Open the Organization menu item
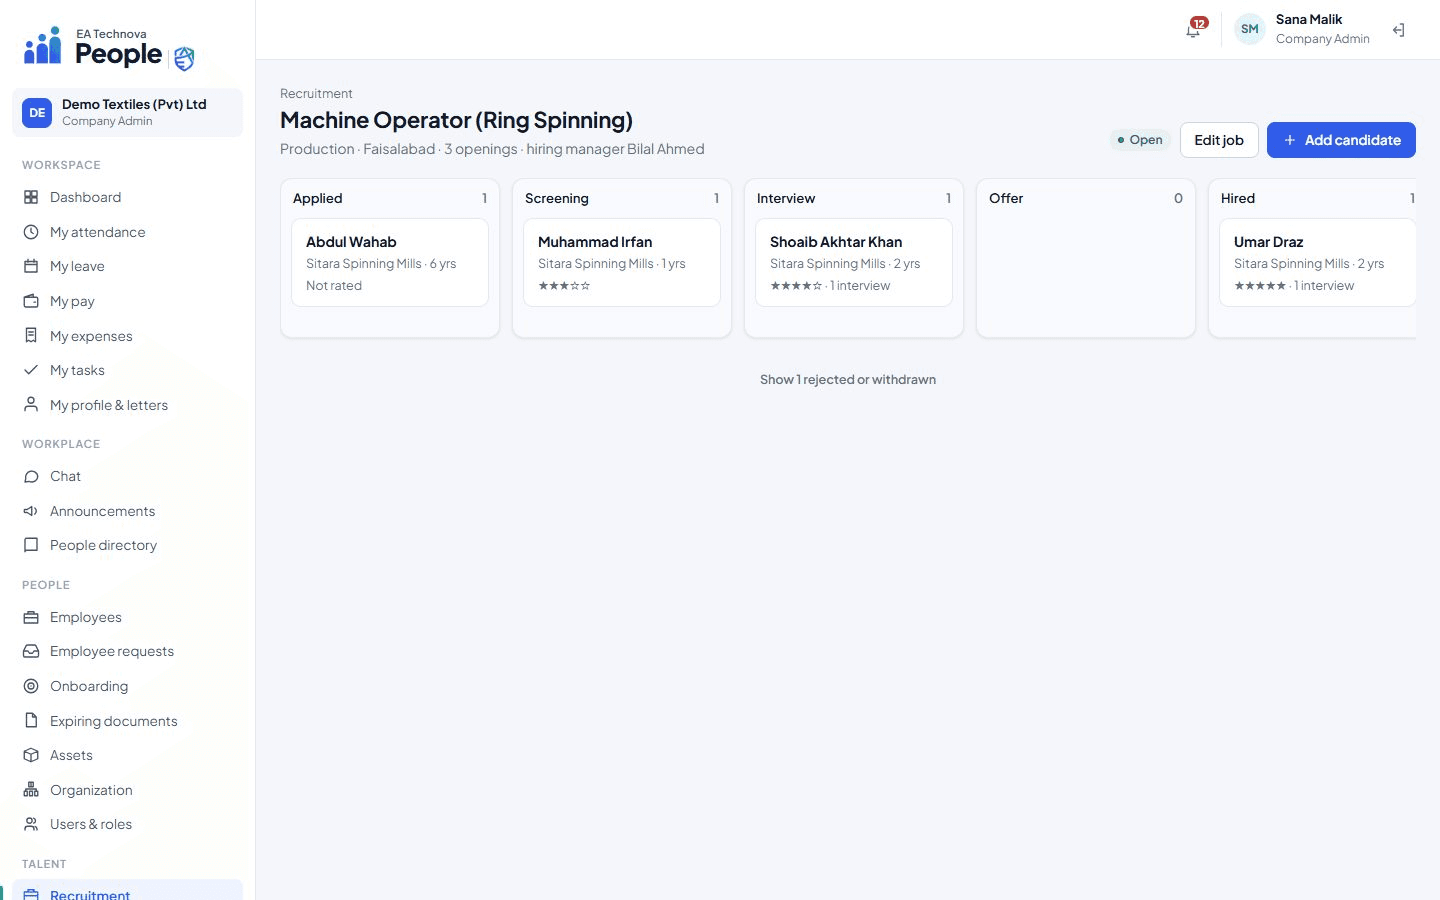Viewport: 1440px width, 900px height. click(x=127, y=790)
